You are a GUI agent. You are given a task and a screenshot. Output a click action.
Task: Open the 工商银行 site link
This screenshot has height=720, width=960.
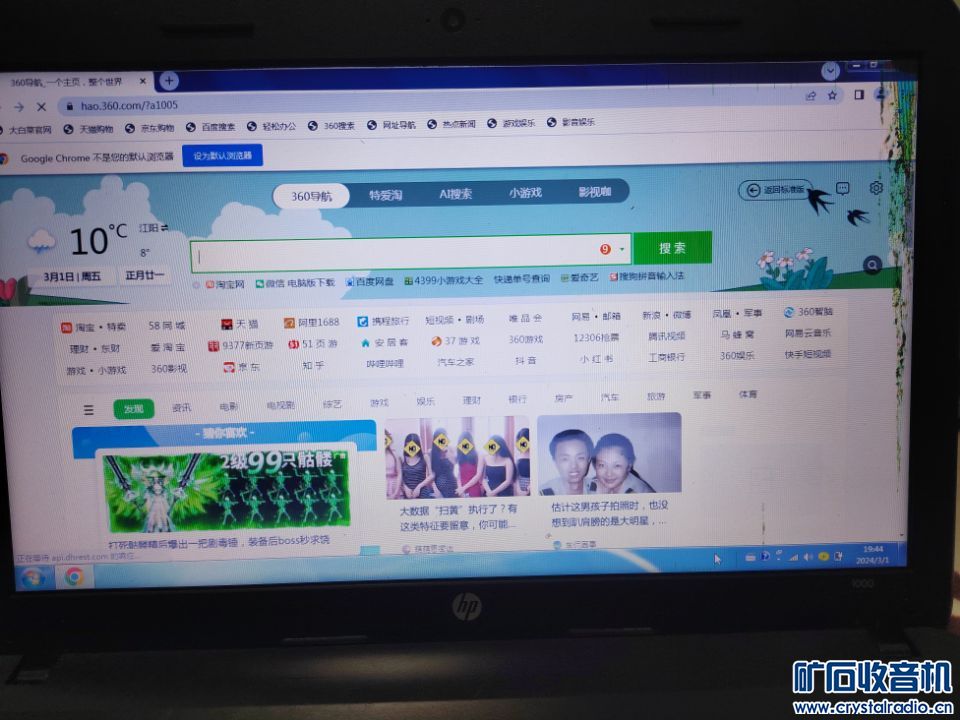(667, 357)
